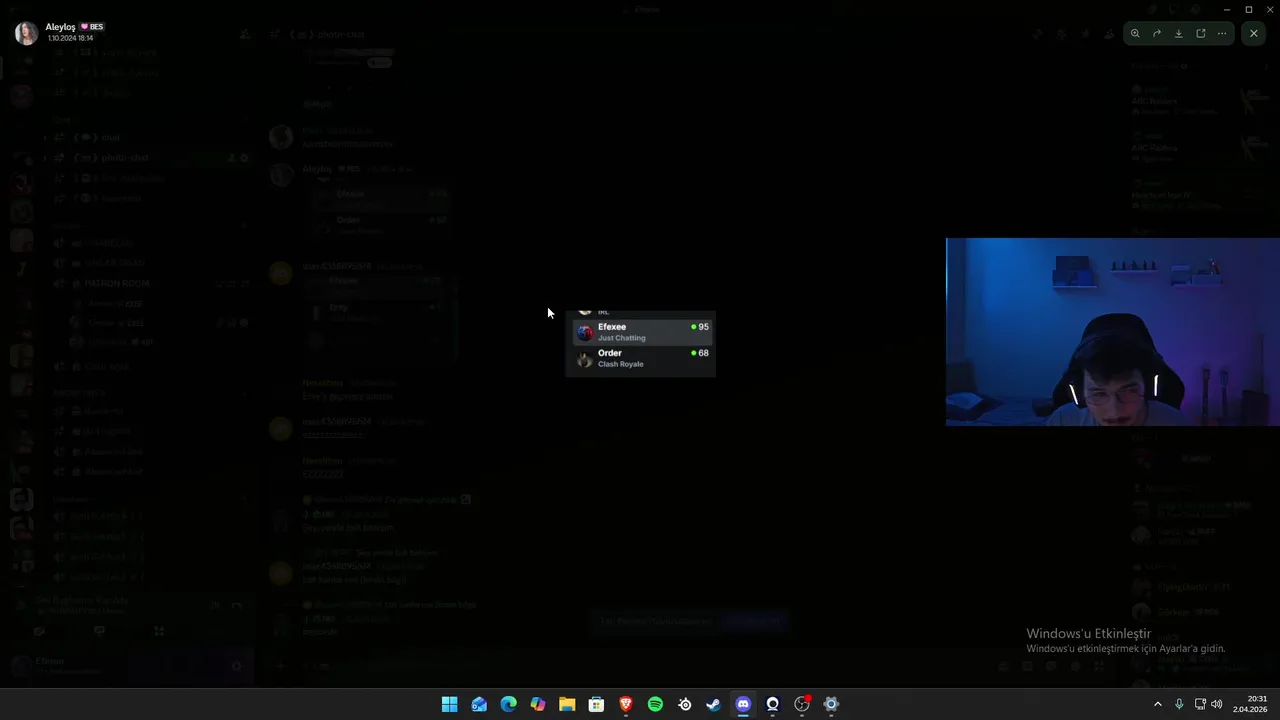
Task: Download the image from the viewer toolbar
Action: (x=1179, y=33)
